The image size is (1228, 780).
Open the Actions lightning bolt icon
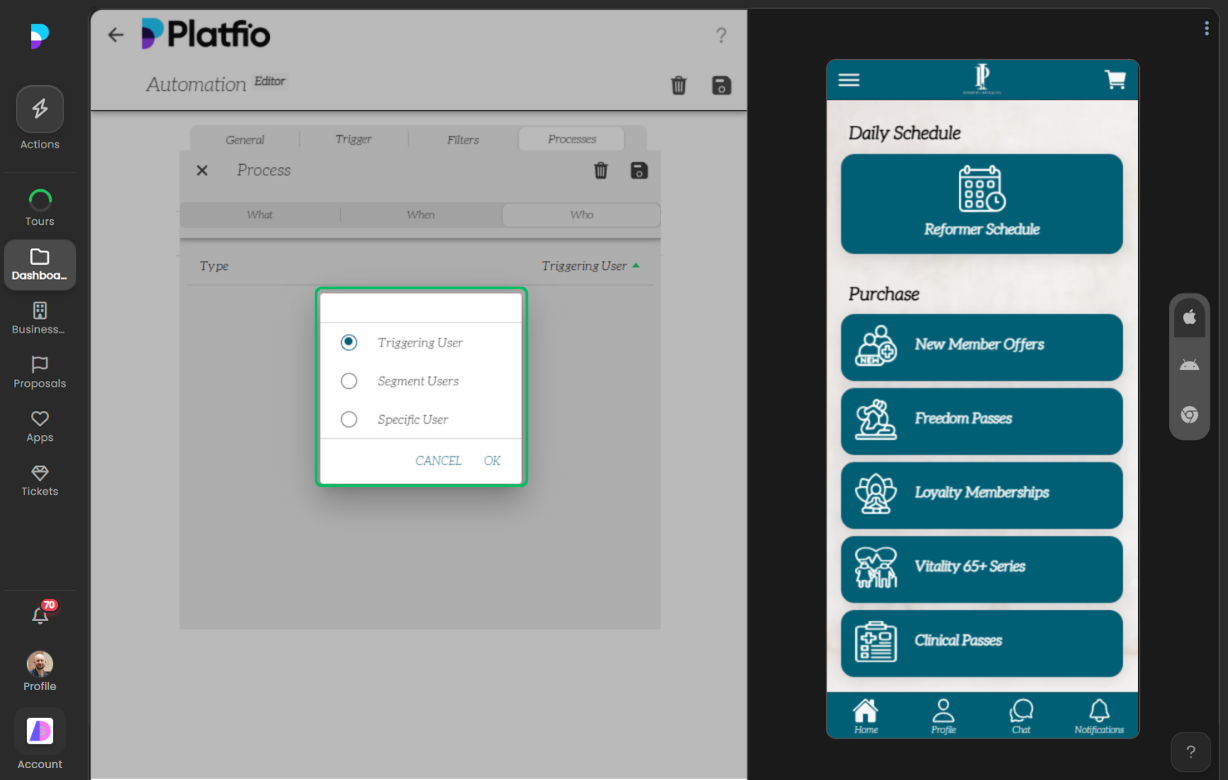[x=40, y=110]
